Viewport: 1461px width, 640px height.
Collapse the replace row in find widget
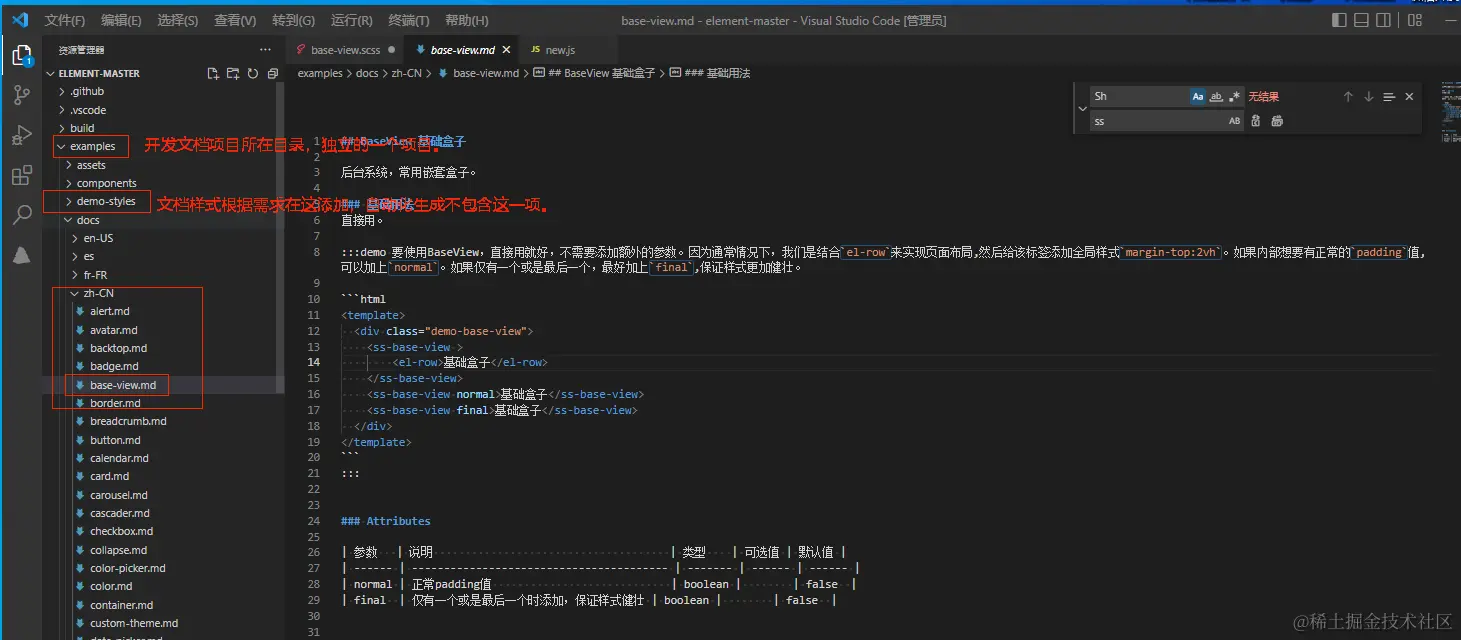(1082, 109)
